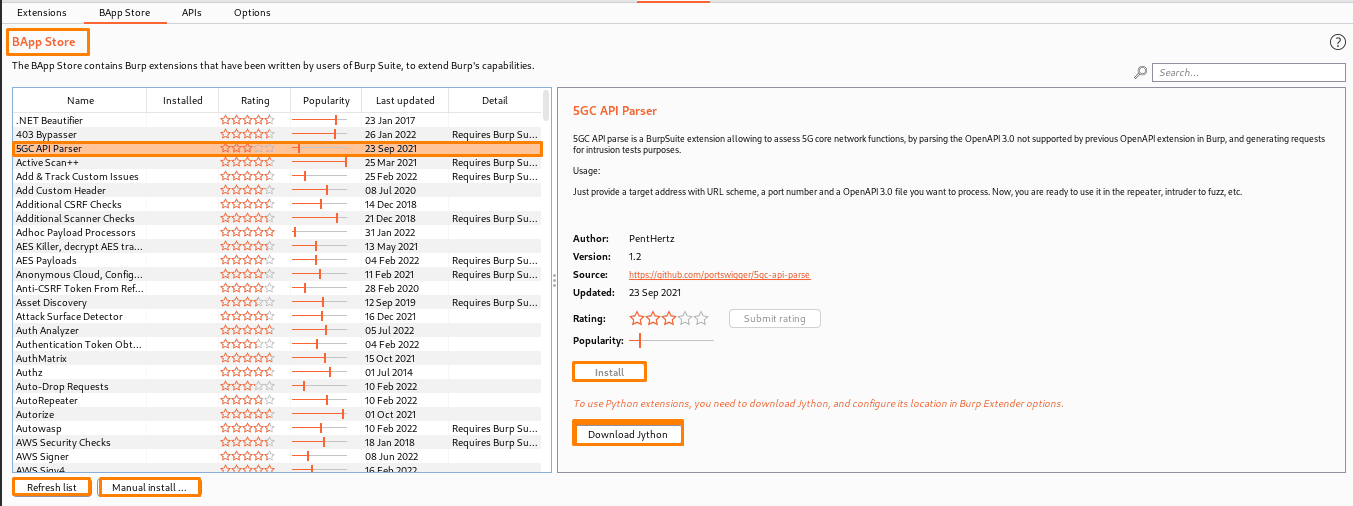Select the Add Custom Header extension
The height and width of the screenshot is (506, 1353).
tap(277, 190)
